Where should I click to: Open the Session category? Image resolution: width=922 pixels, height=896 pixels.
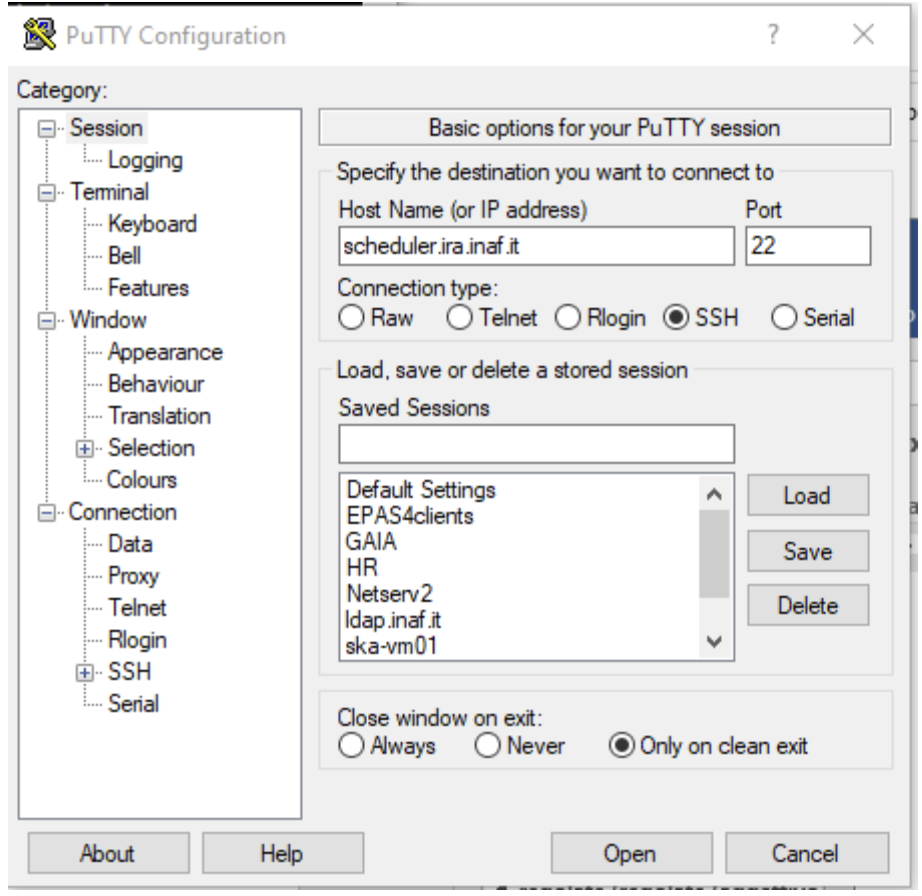106,128
